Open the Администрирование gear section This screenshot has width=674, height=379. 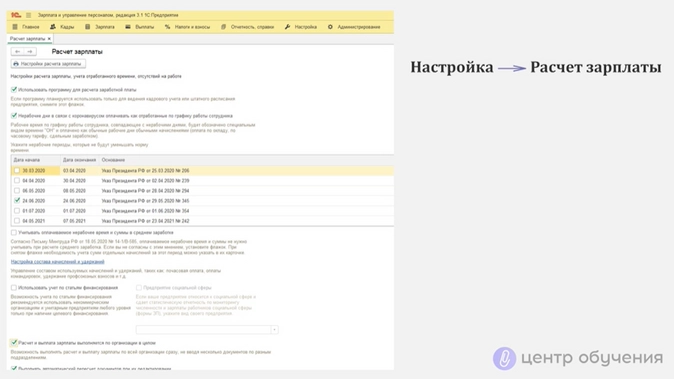354,27
